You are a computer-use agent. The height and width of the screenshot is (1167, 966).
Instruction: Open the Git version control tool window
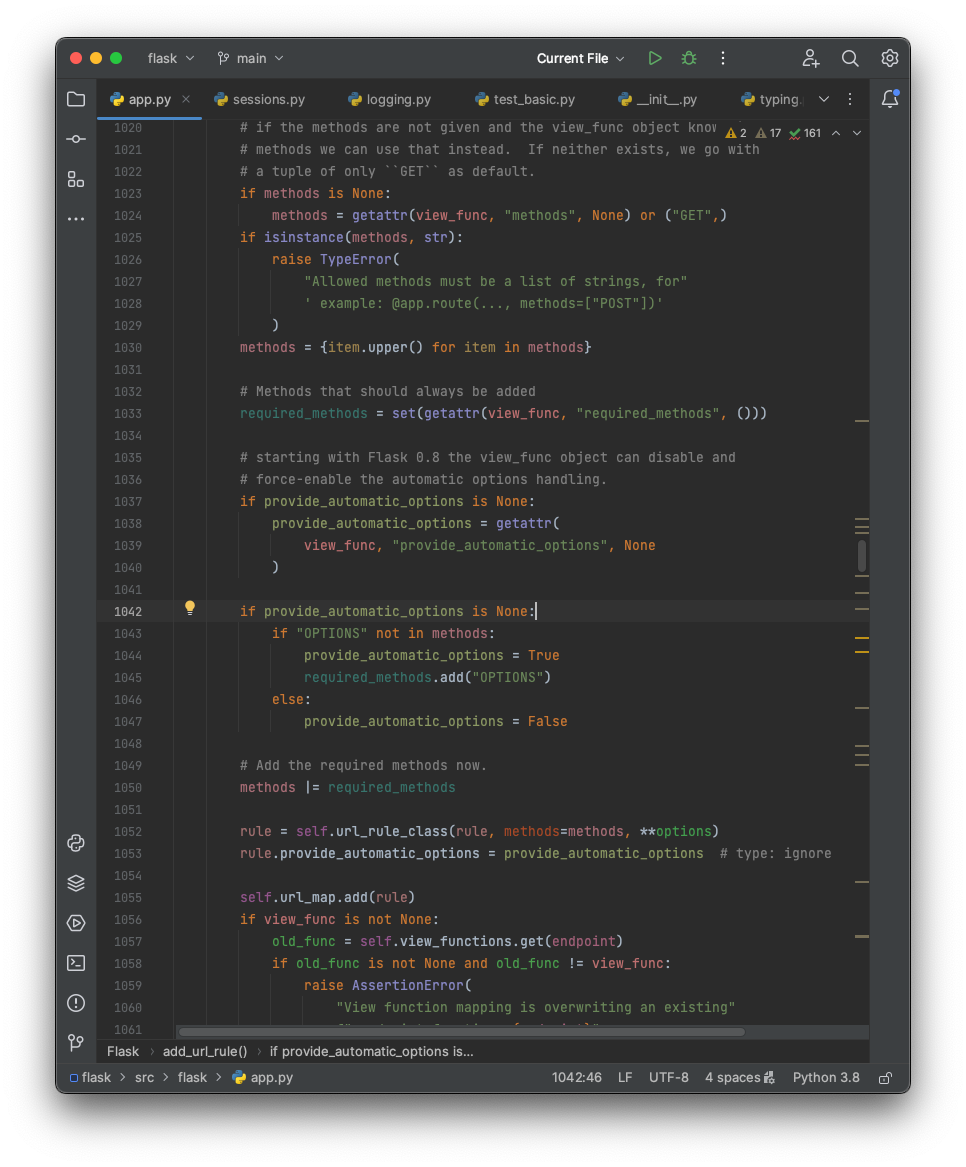tap(76, 1043)
